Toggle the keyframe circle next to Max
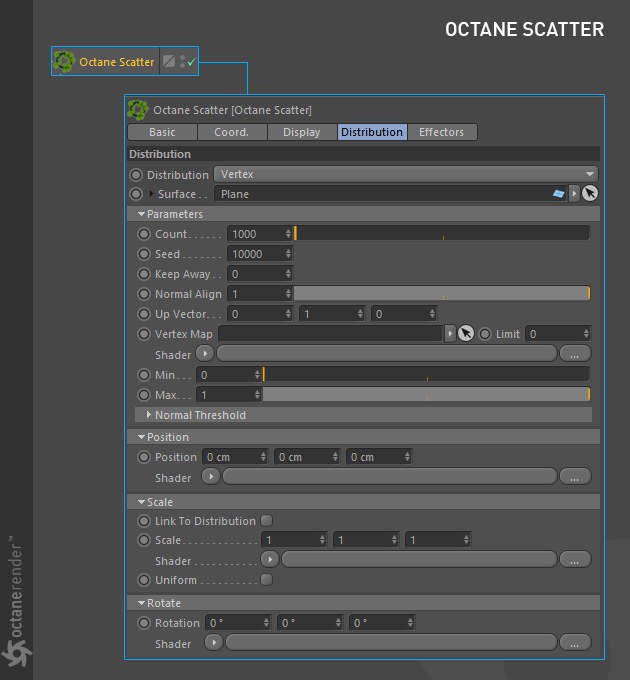 [x=144, y=394]
